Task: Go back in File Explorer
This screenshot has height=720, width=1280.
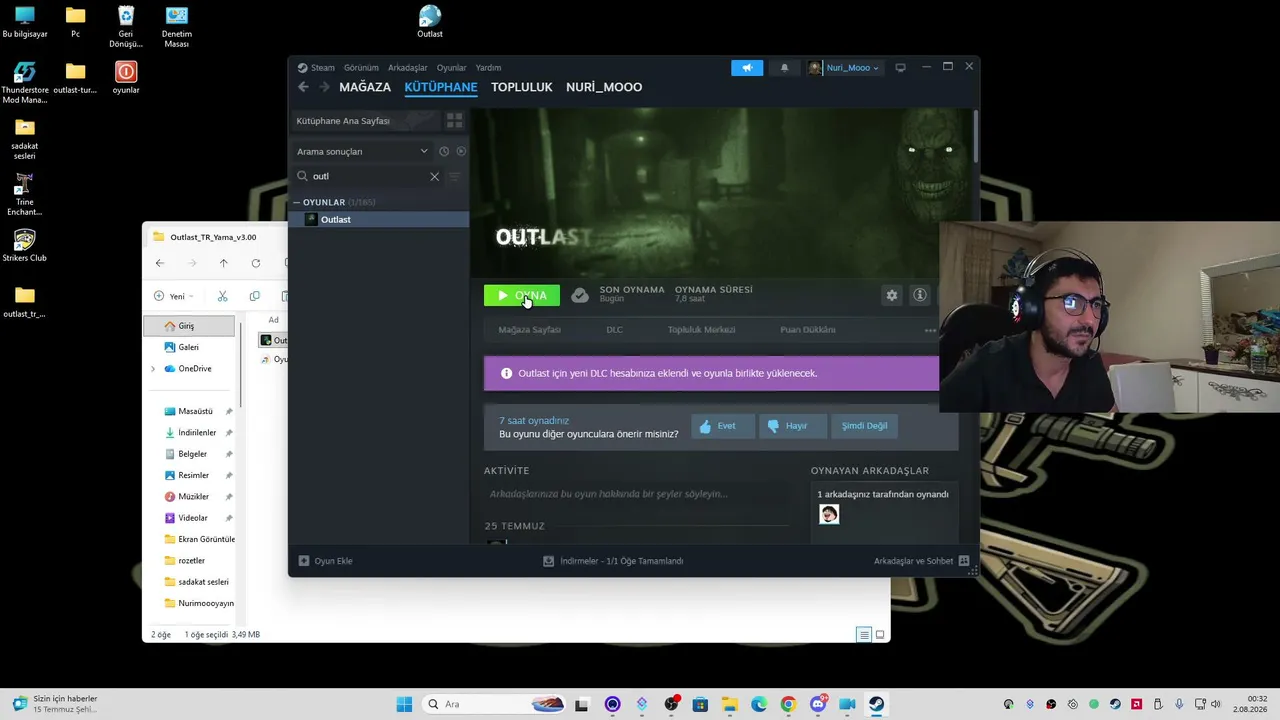Action: pos(160,263)
